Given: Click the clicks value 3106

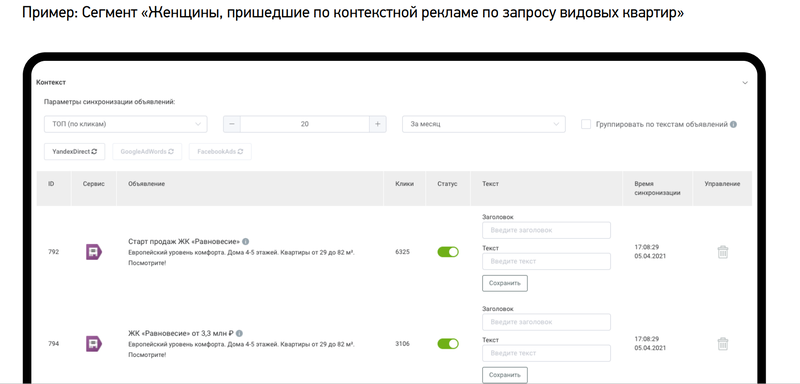Looking at the screenshot, I should pyautogui.click(x=403, y=344).
